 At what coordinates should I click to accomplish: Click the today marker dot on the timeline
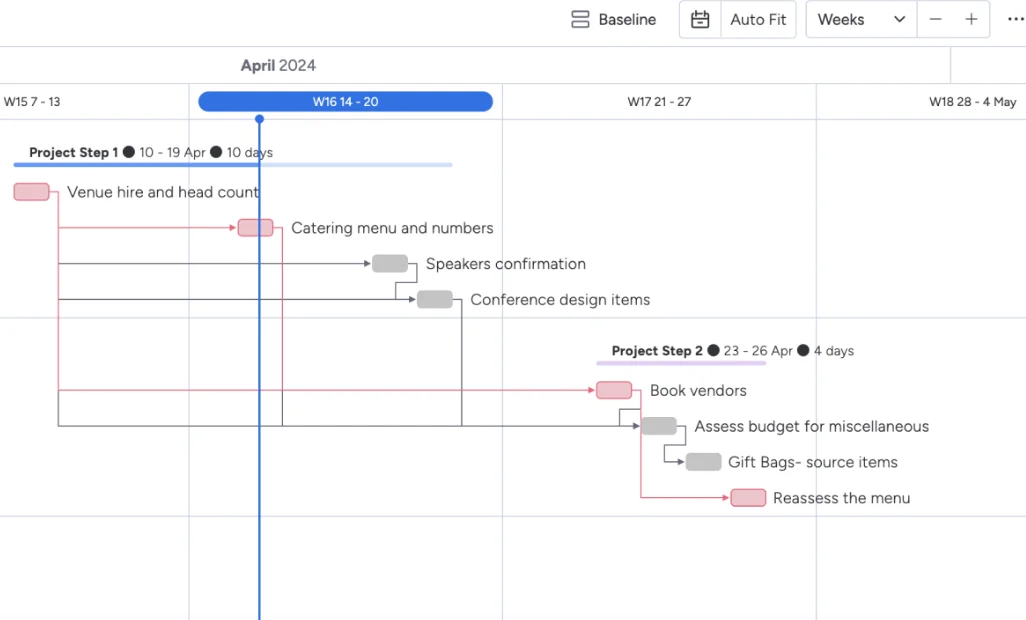(259, 119)
